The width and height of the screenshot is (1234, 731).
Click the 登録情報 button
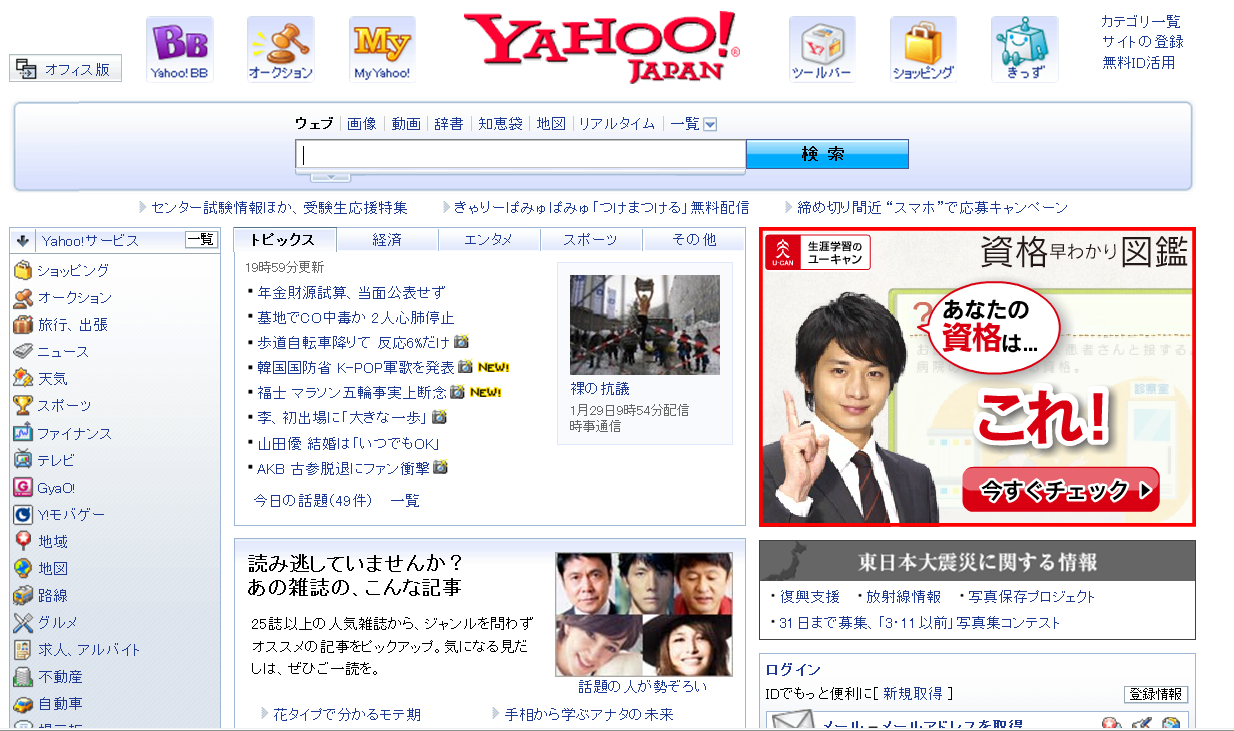[1156, 694]
